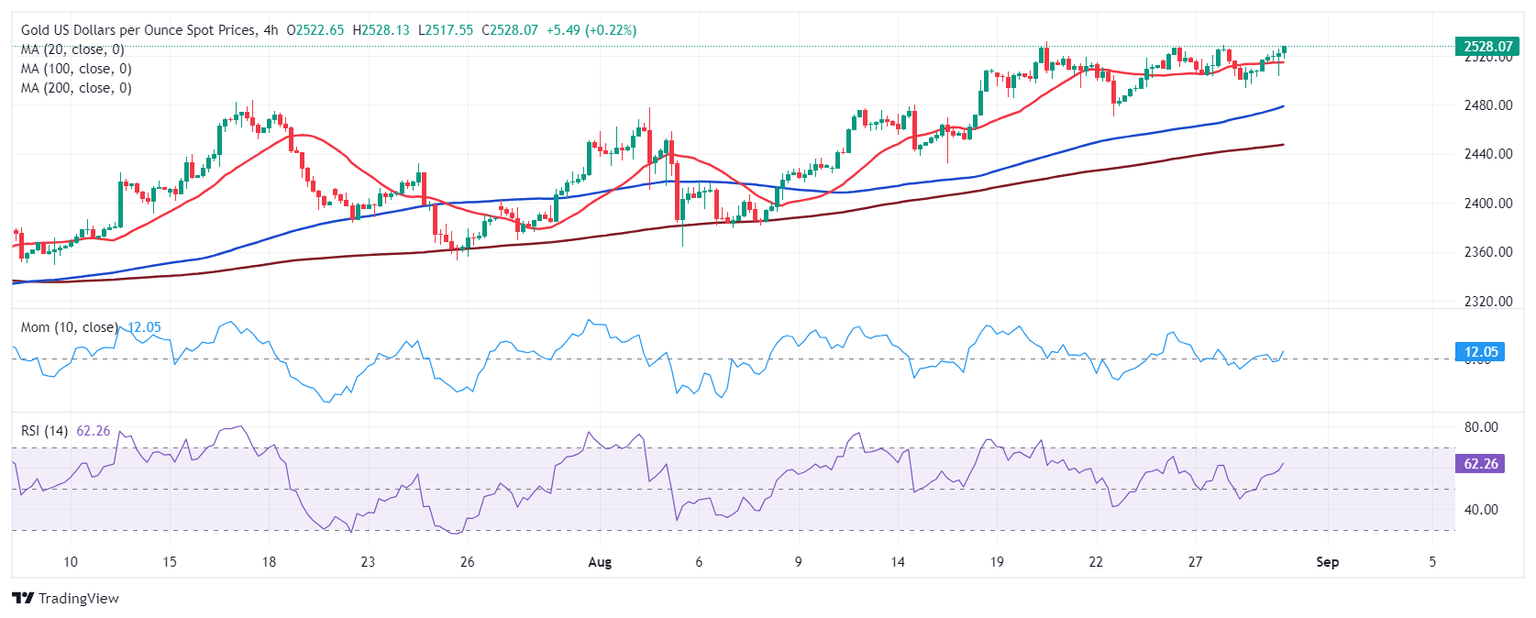Viewport: 1536px width, 618px height.
Task: Click the TradingView logo icon
Action: [23, 598]
